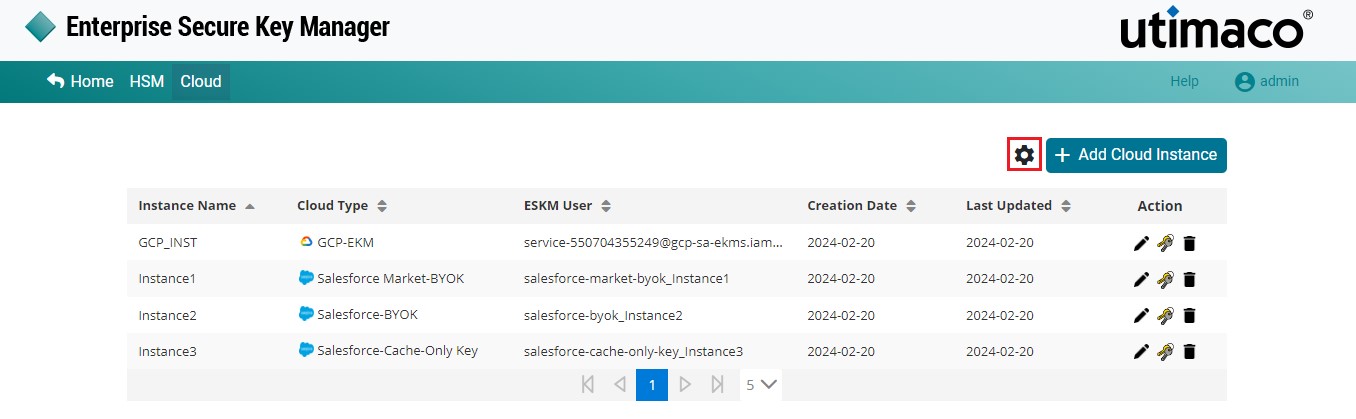Image resolution: width=1356 pixels, height=419 pixels.
Task: Click the Creation Date value for GCP_INST
Action: point(841,243)
